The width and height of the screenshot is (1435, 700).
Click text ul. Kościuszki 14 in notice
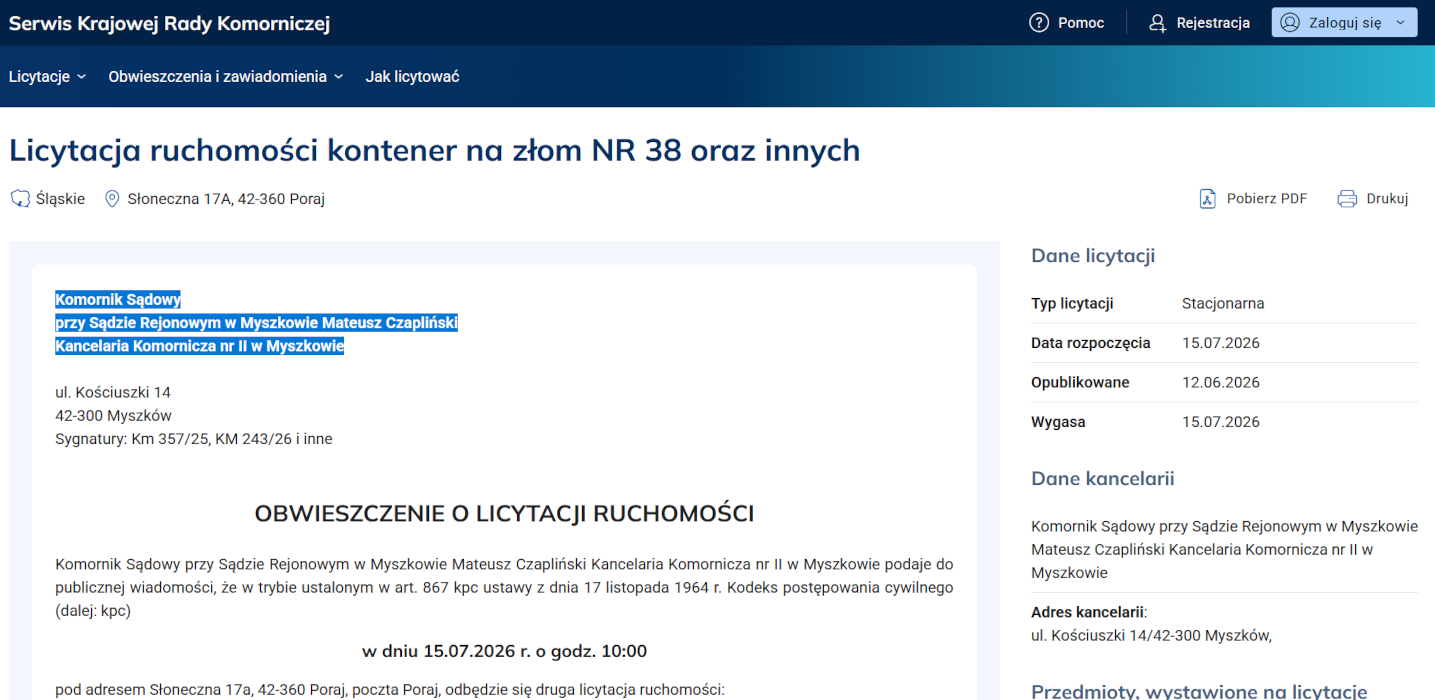(113, 392)
